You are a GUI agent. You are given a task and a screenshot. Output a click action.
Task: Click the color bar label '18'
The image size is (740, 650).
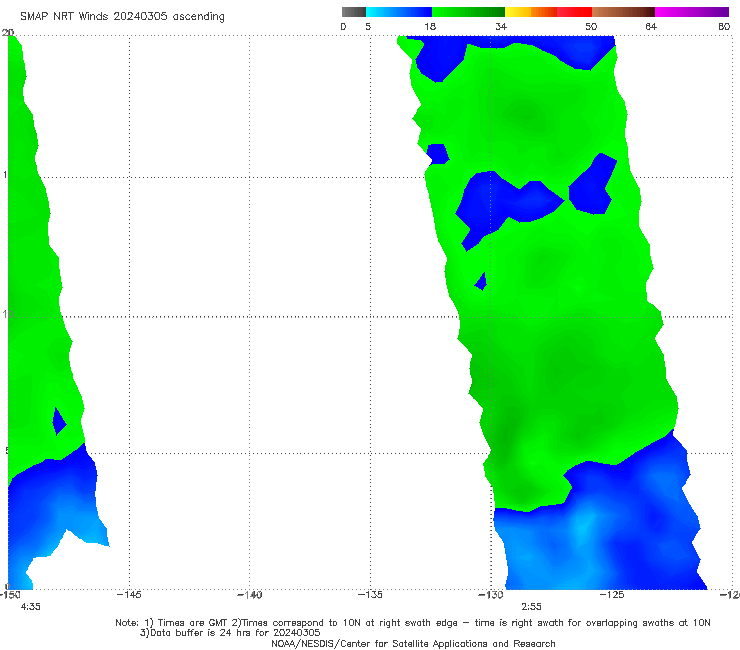[x=430, y=26]
